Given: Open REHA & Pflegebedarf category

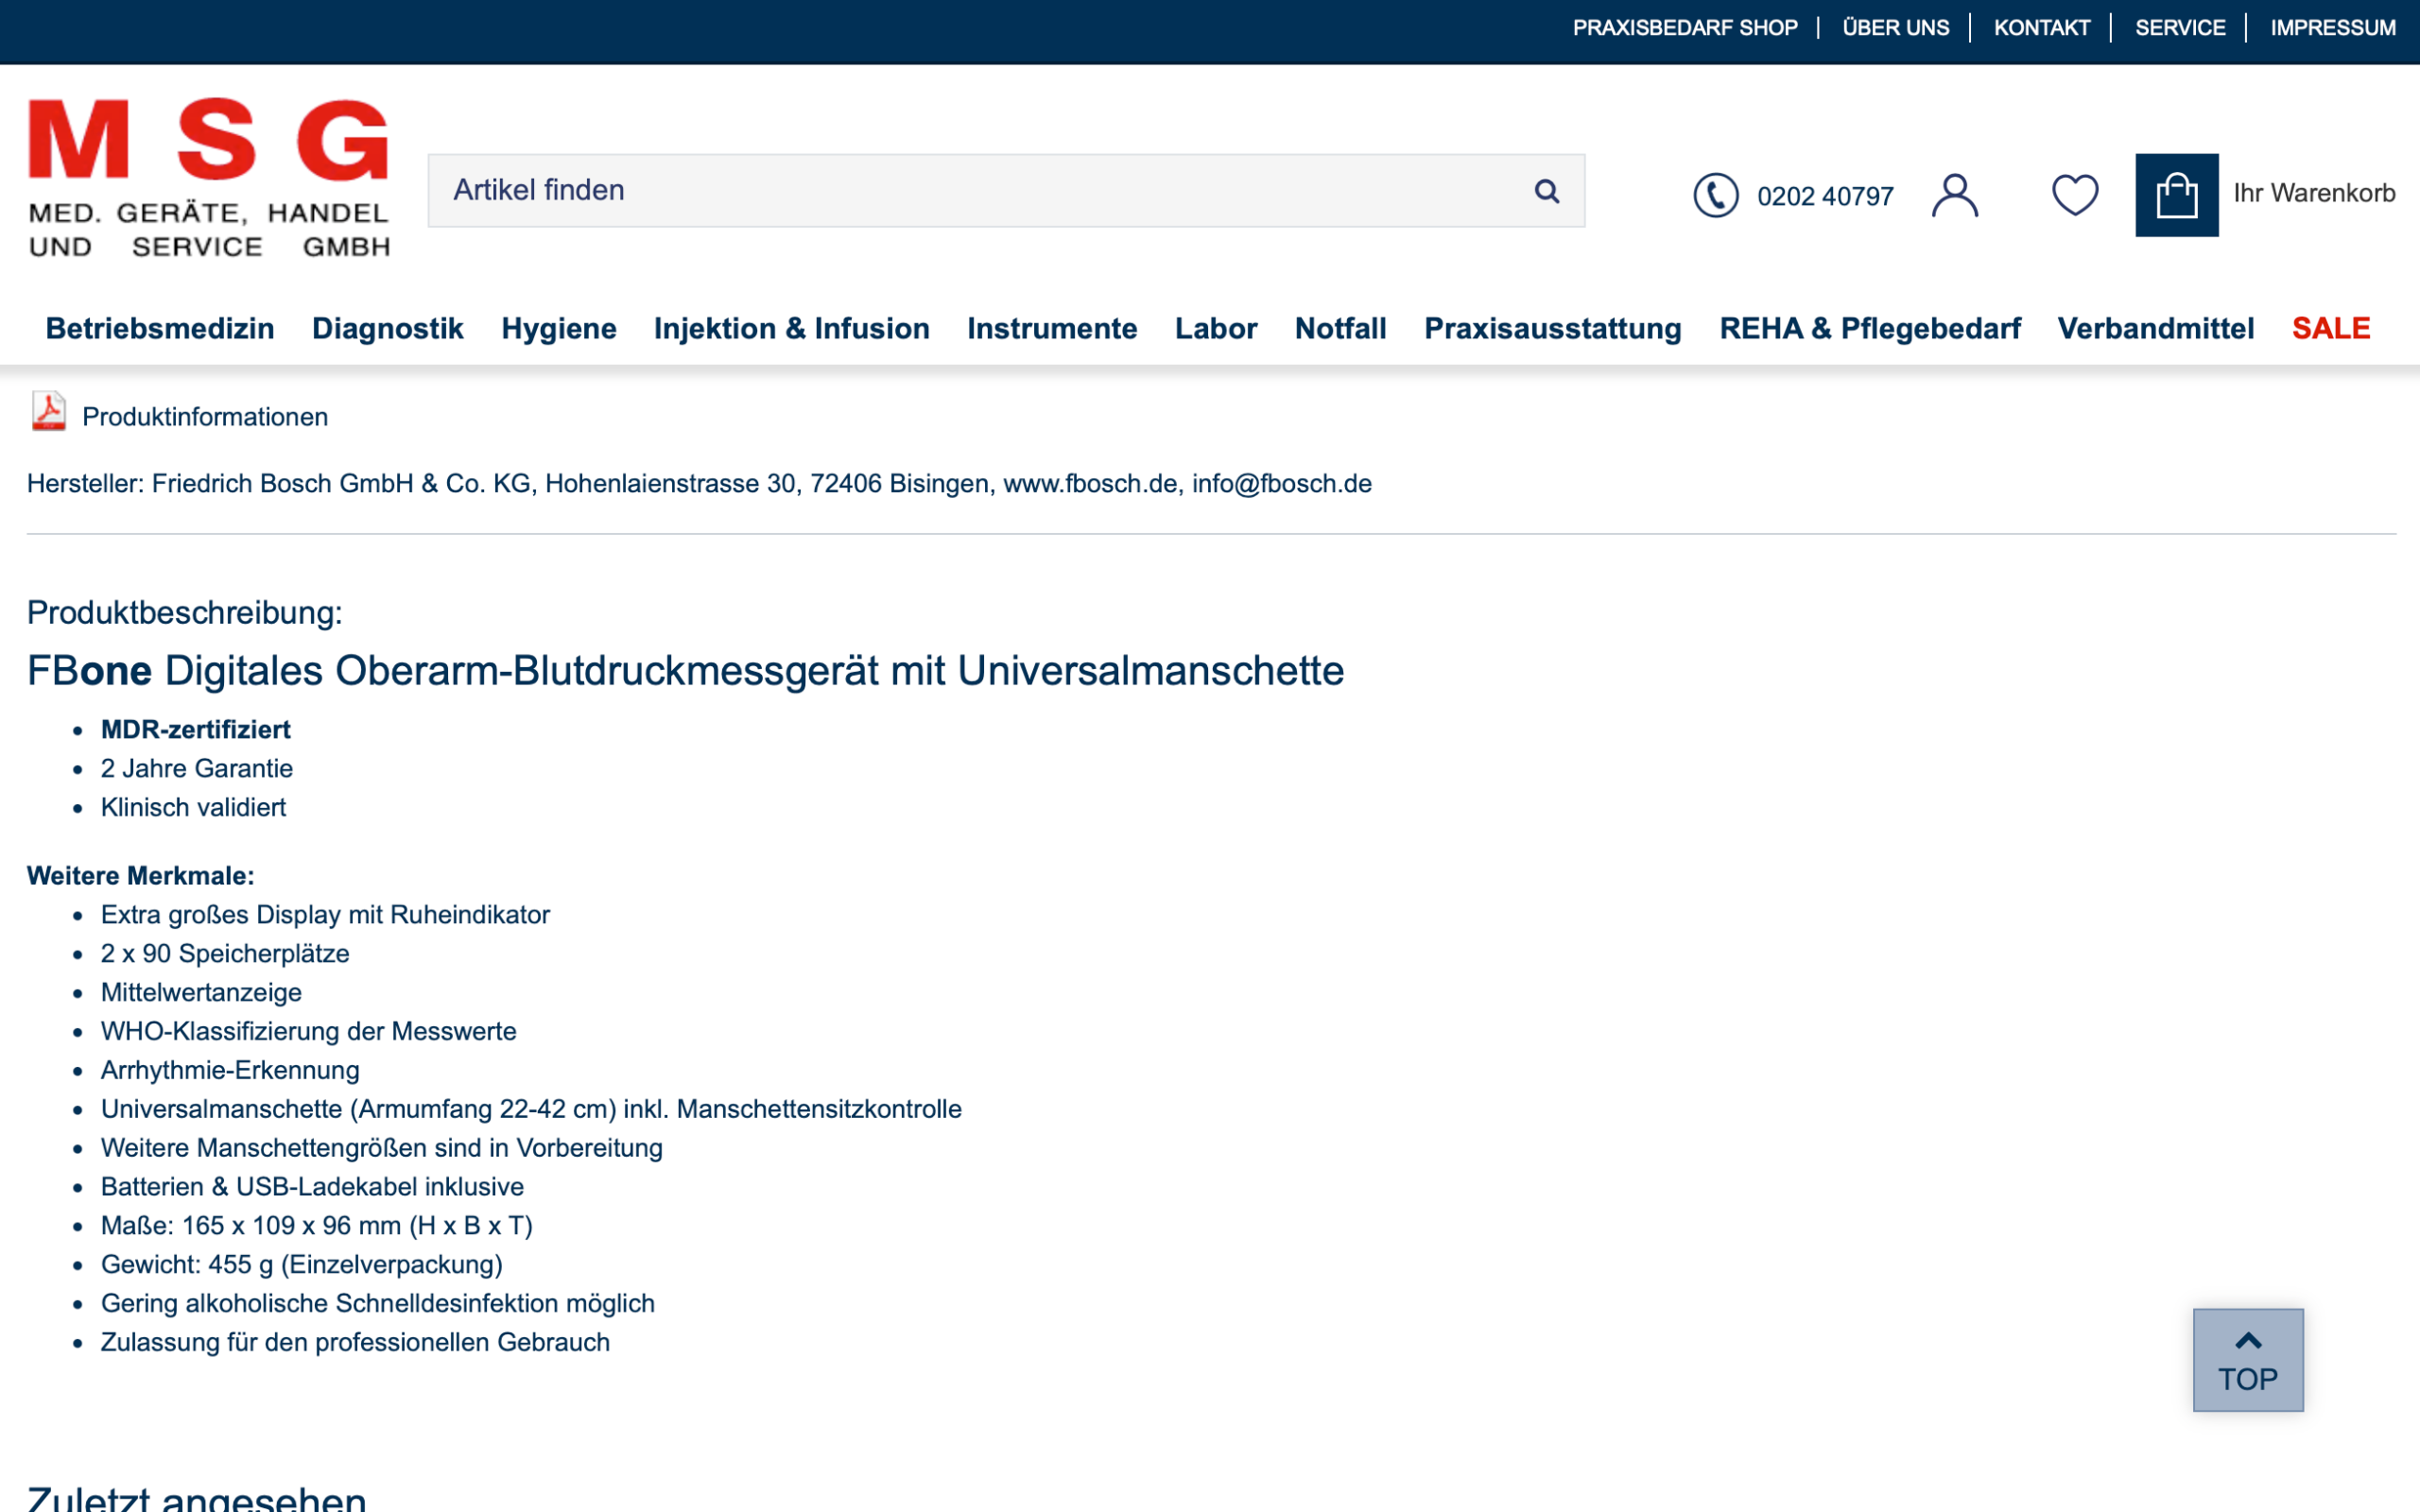Looking at the screenshot, I should click(1870, 329).
